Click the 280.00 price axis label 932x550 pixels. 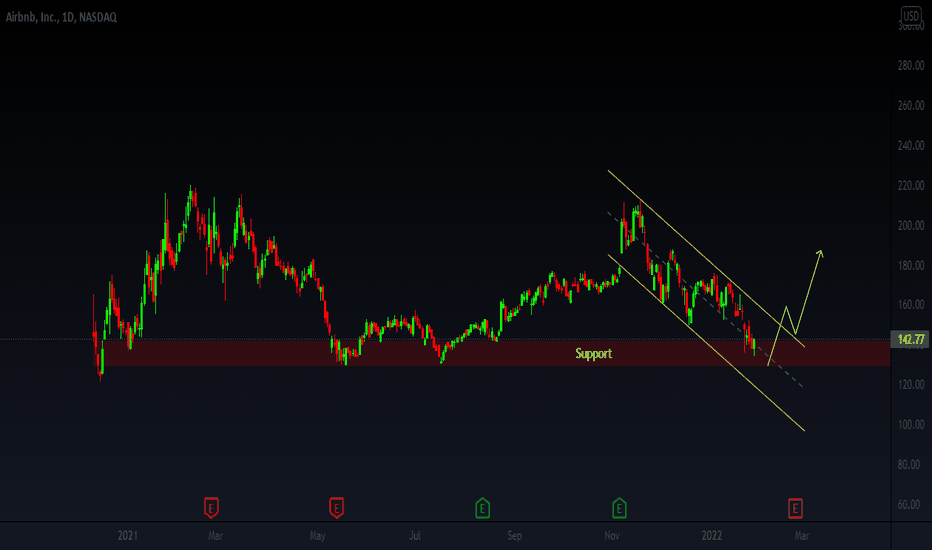click(911, 65)
